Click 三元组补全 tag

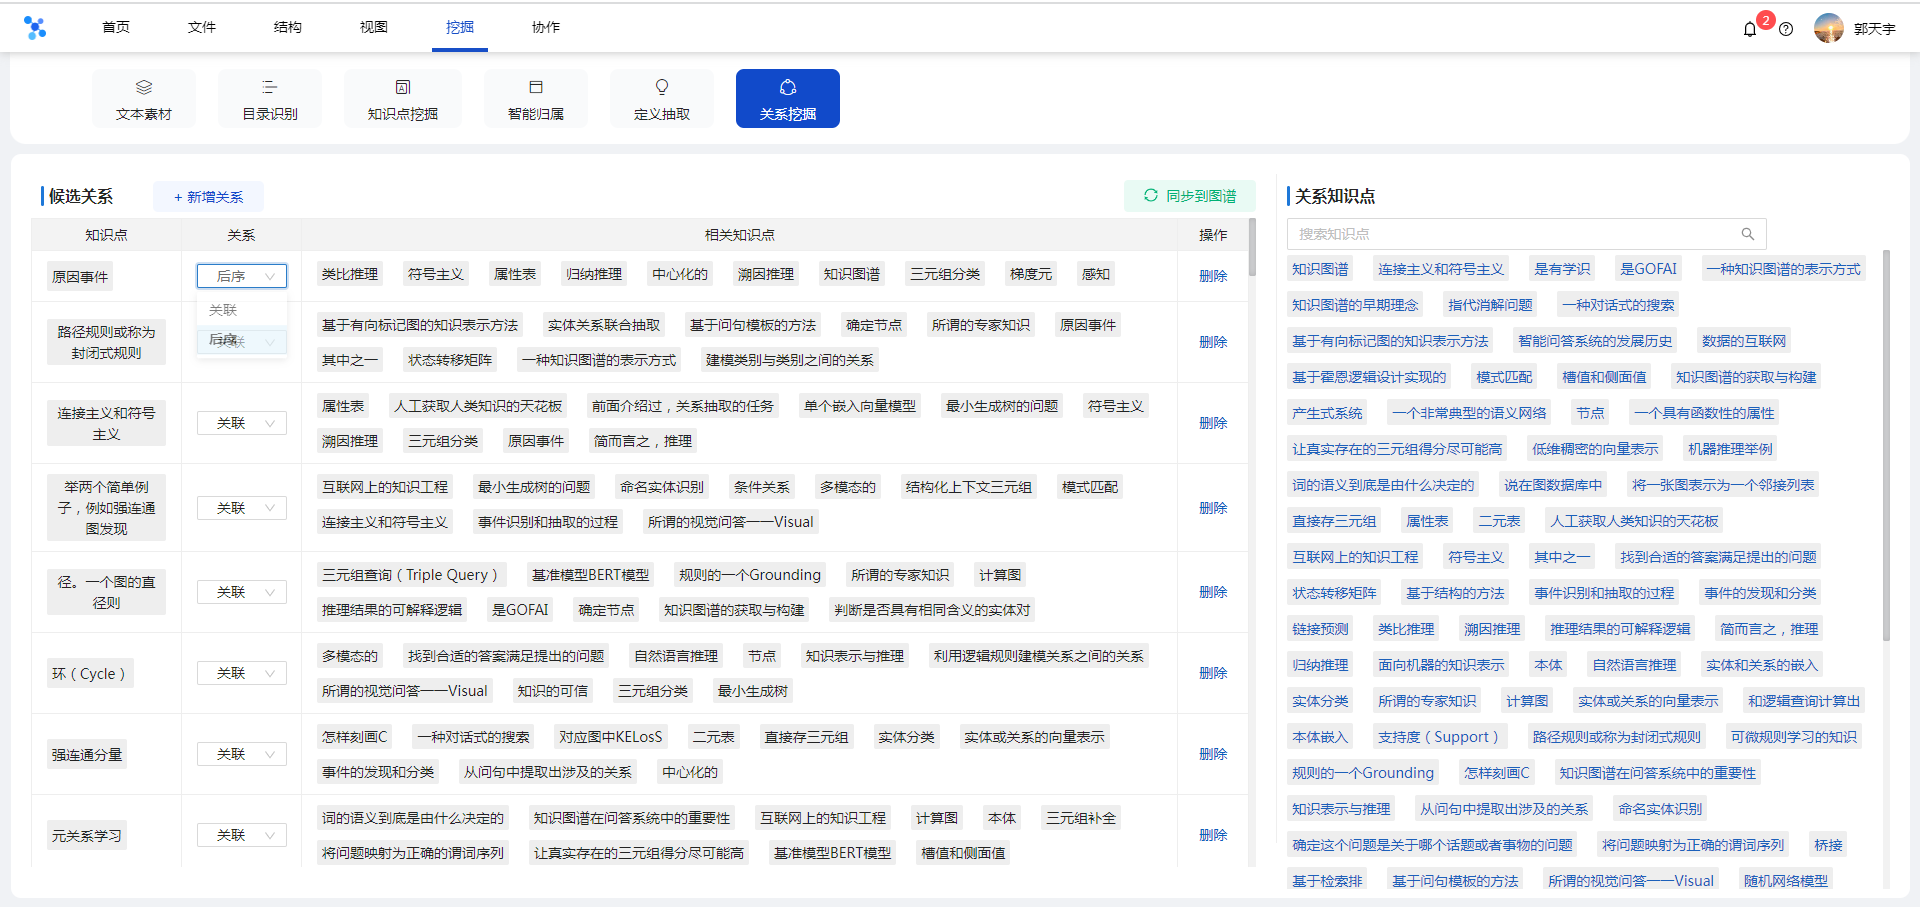click(x=1081, y=818)
